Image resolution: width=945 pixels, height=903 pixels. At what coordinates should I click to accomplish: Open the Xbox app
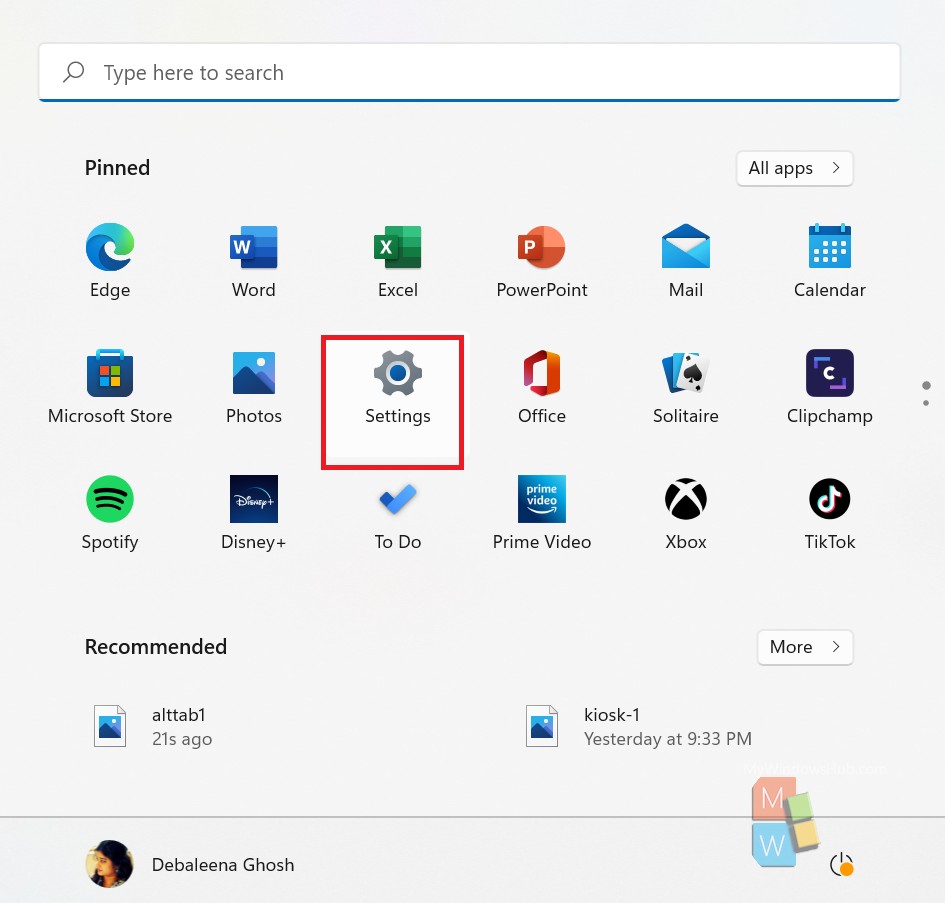point(686,513)
